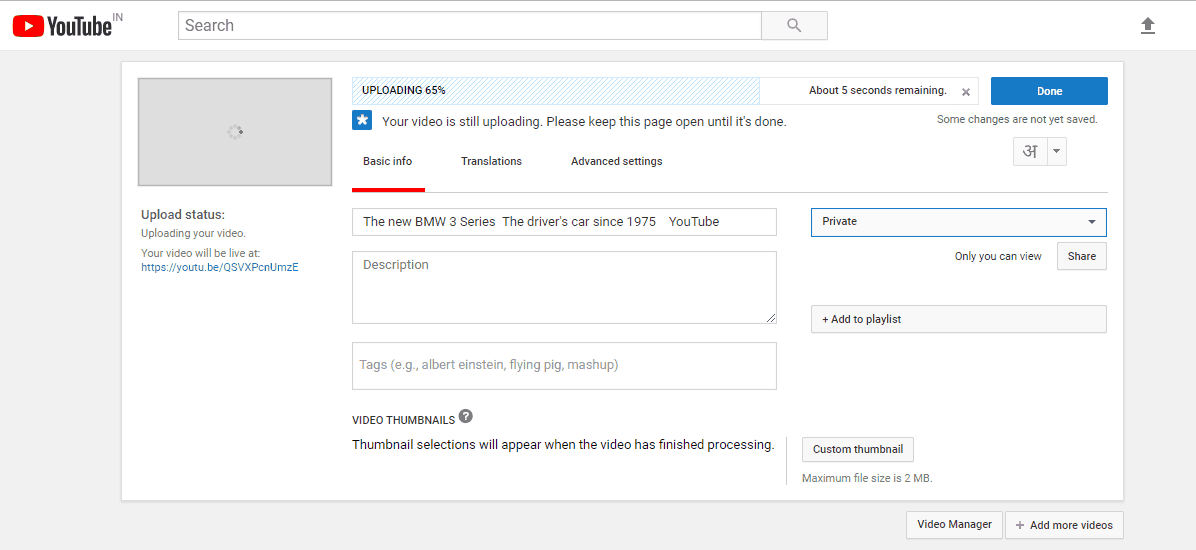Open the Private visibility dropdown

point(959,222)
